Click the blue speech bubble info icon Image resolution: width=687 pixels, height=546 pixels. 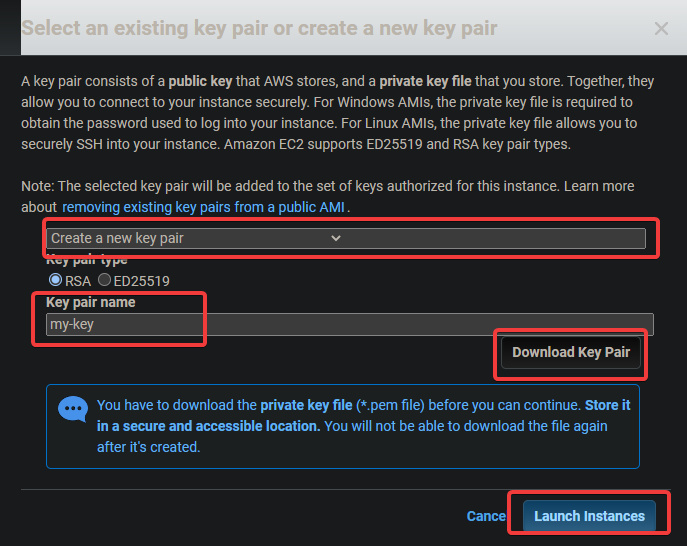73,409
